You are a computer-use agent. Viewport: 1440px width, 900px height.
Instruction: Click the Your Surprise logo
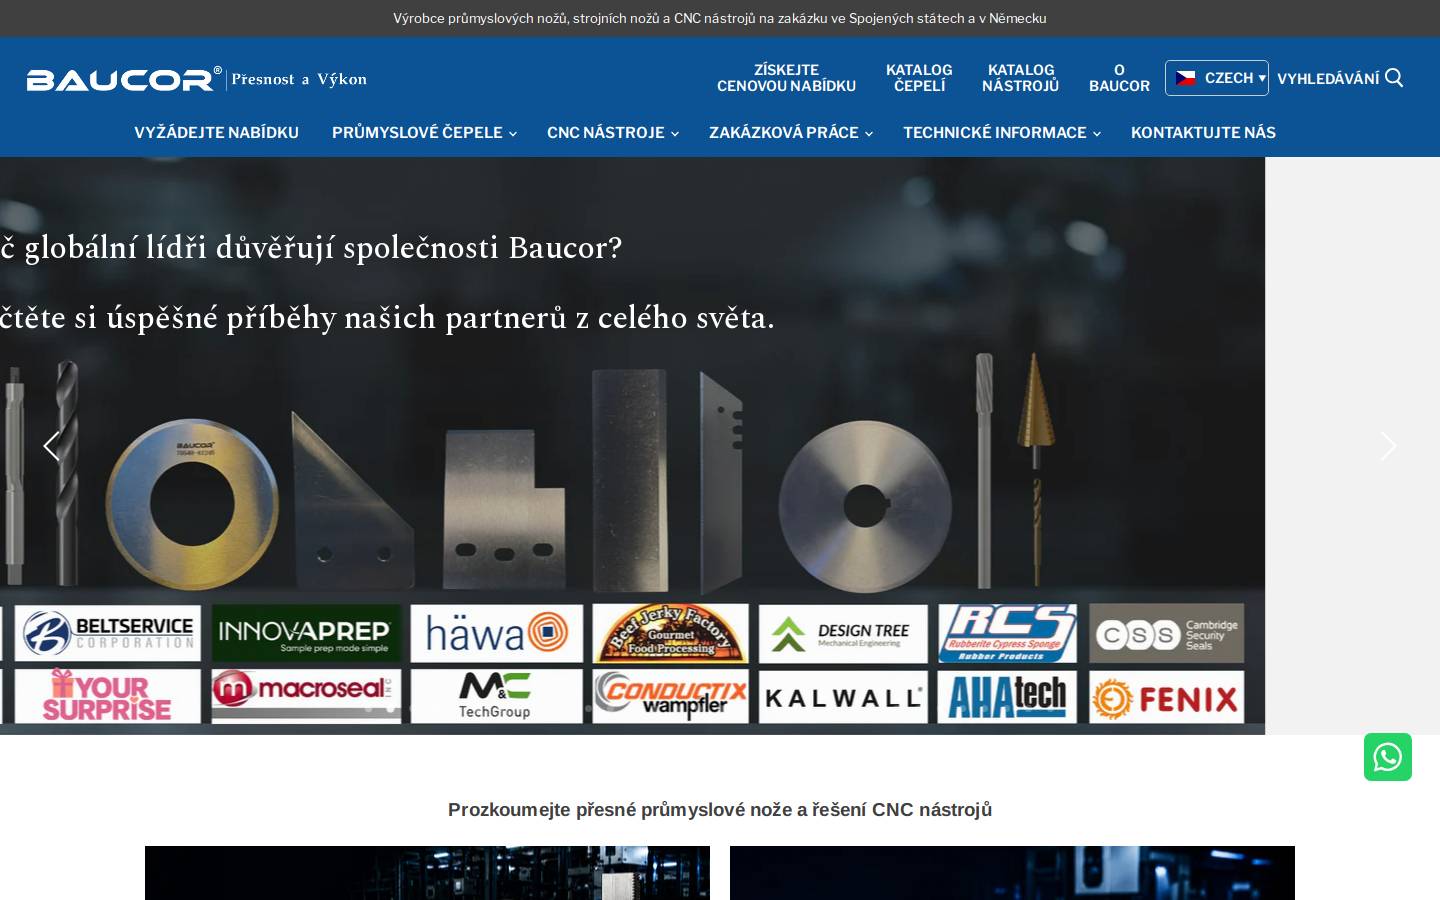pyautogui.click(x=108, y=696)
